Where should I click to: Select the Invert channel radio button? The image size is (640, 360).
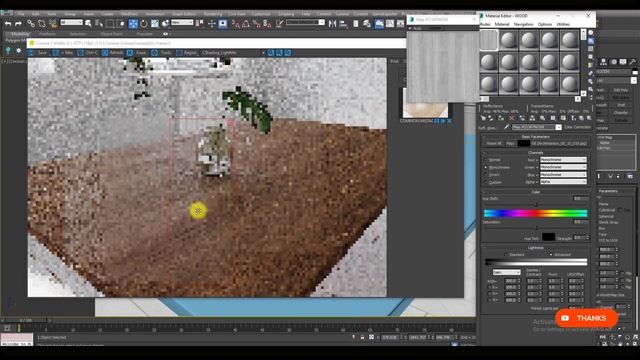pos(486,175)
